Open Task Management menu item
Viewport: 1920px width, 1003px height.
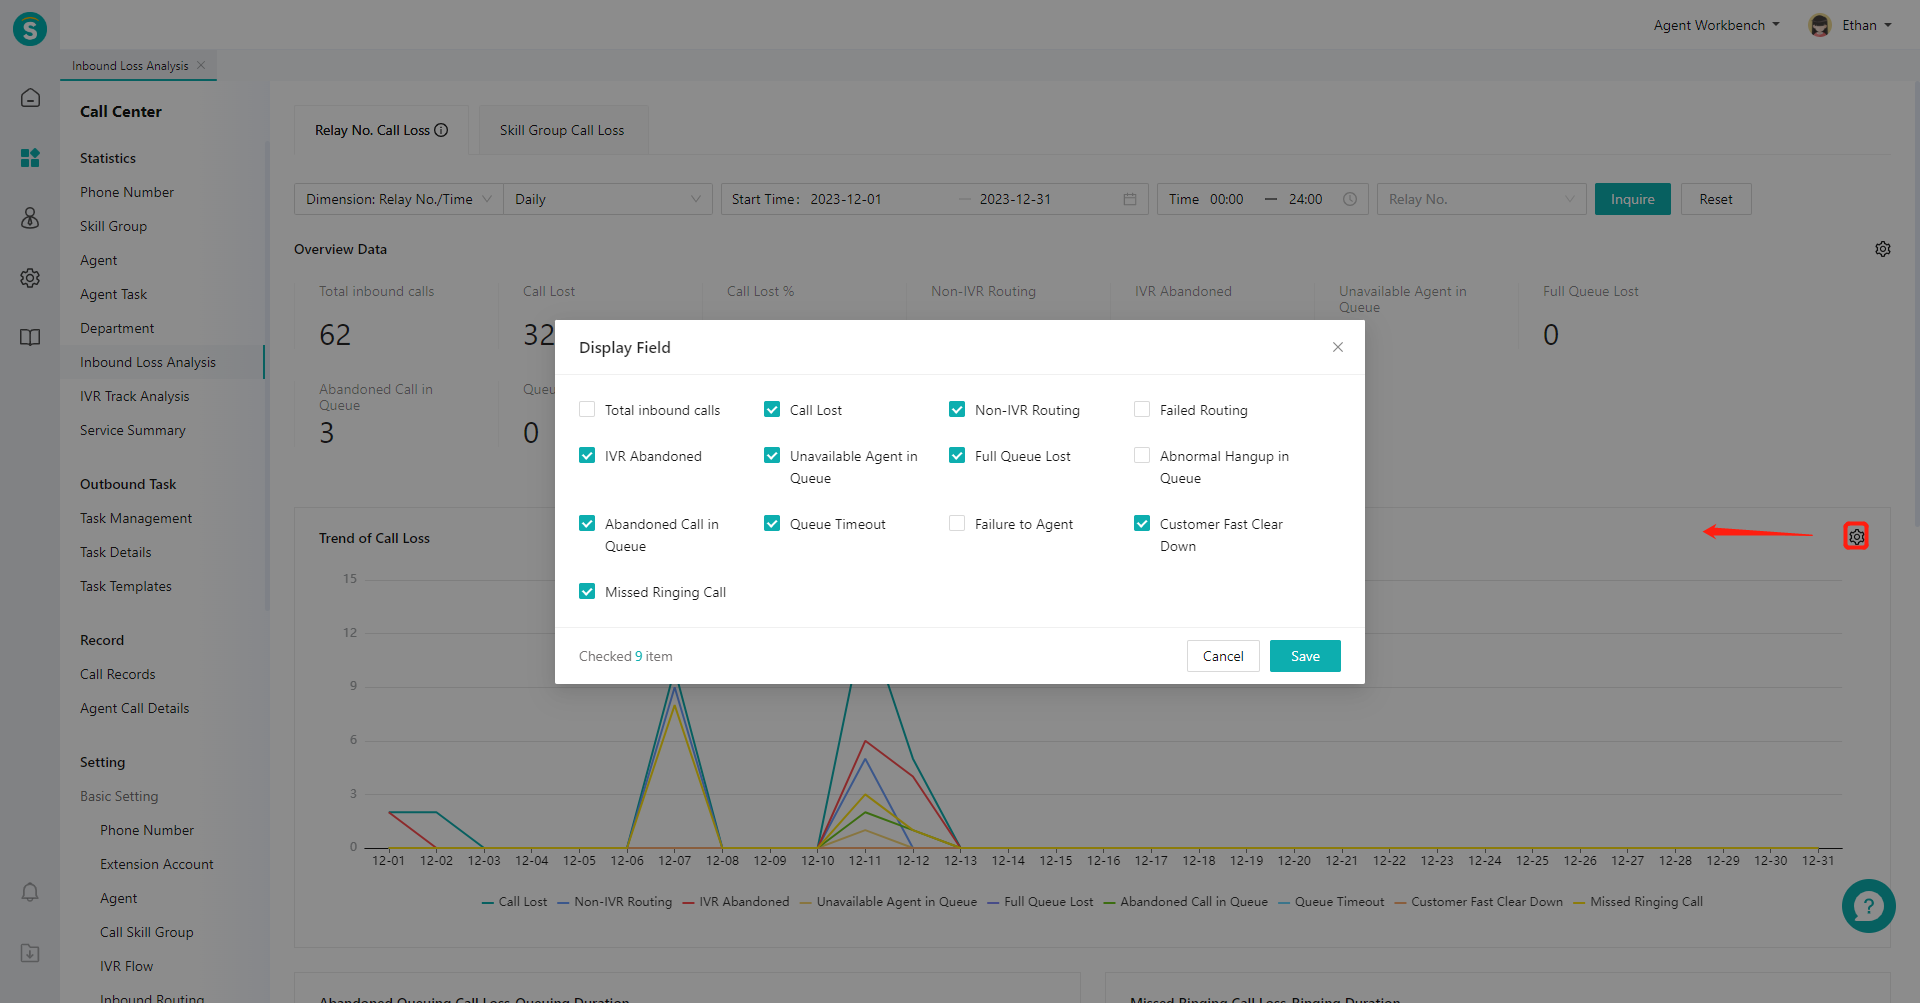coord(136,518)
